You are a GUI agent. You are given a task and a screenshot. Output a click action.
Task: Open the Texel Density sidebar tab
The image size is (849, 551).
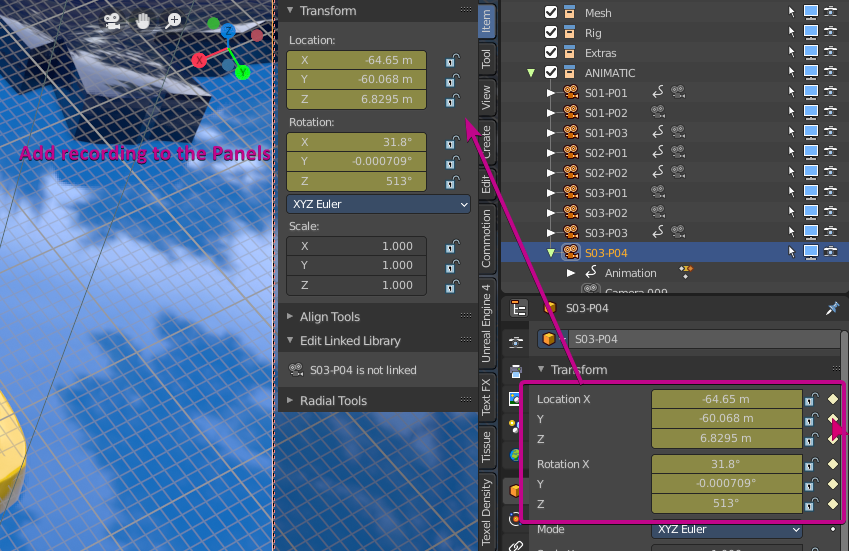[486, 511]
